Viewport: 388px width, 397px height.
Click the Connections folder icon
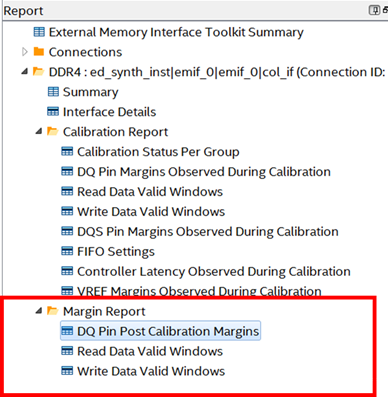click(x=39, y=52)
